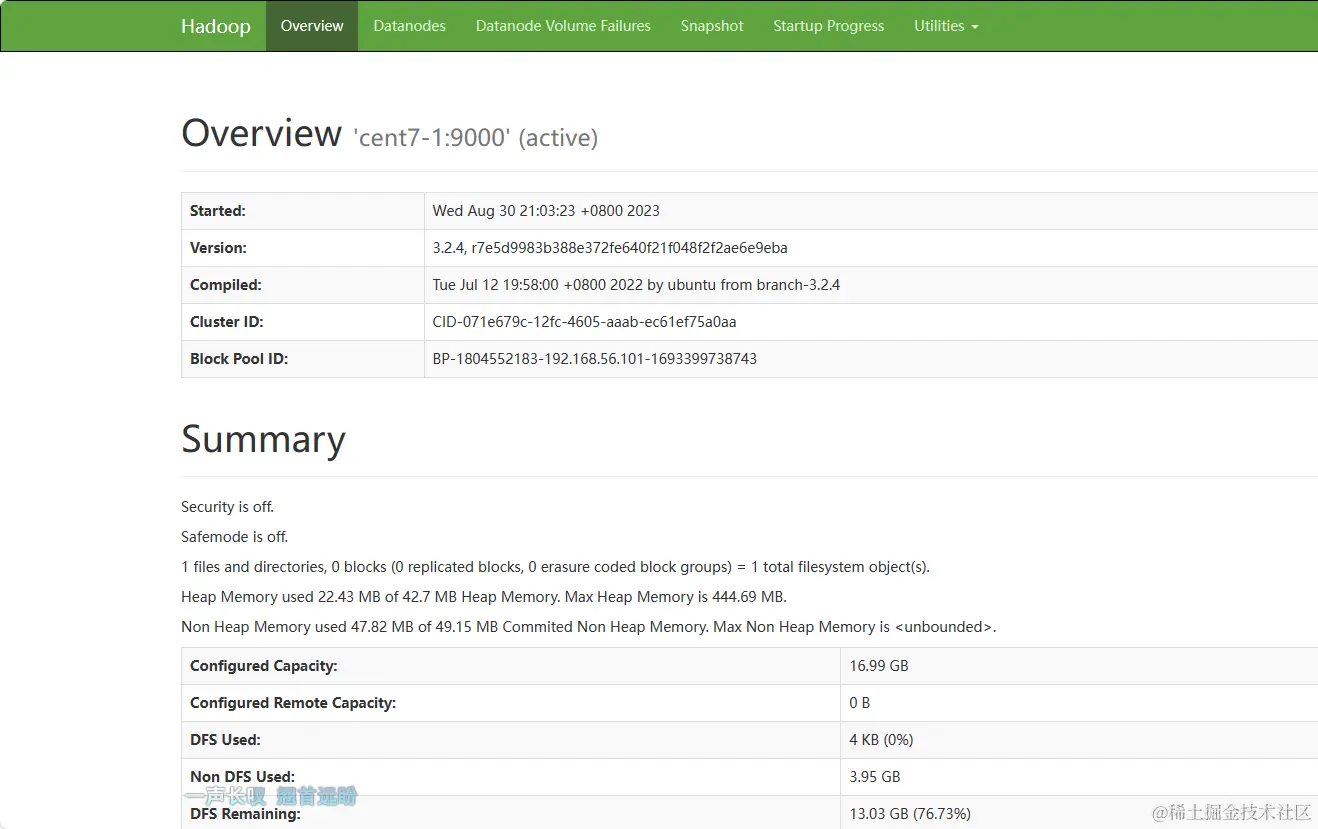Select the 13.03 GB (76.73%) value
Viewport: 1318px width, 829px height.
(910, 814)
